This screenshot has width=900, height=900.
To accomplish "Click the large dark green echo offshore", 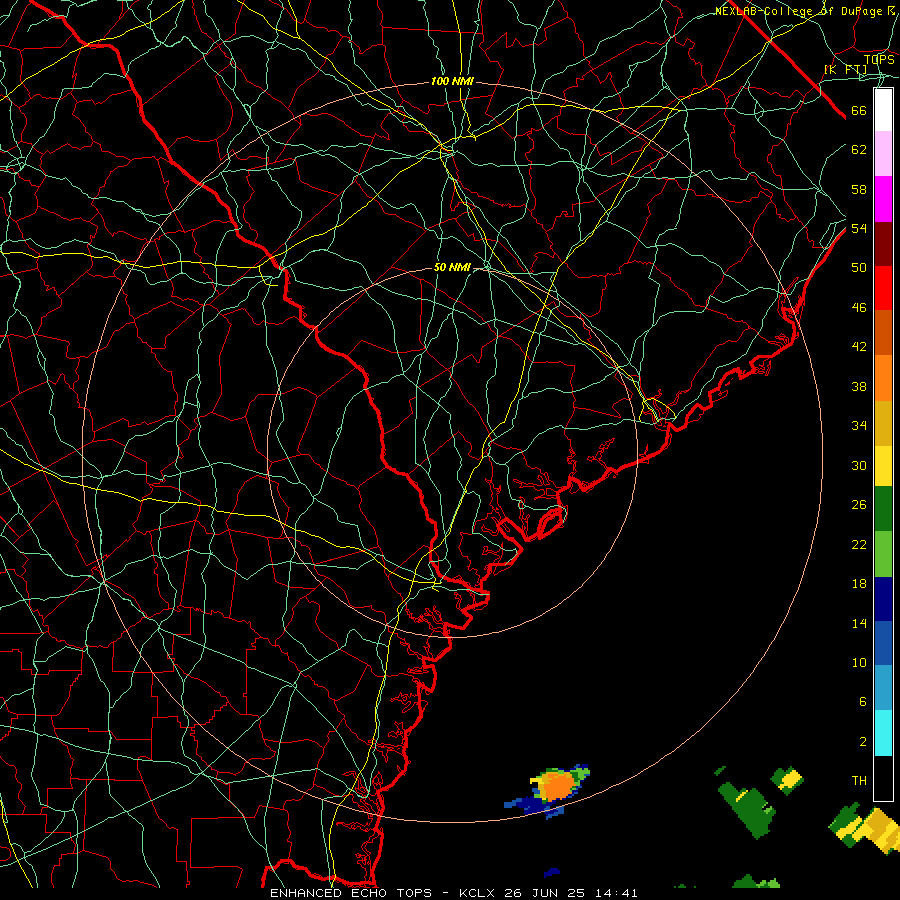I will pos(749,809).
